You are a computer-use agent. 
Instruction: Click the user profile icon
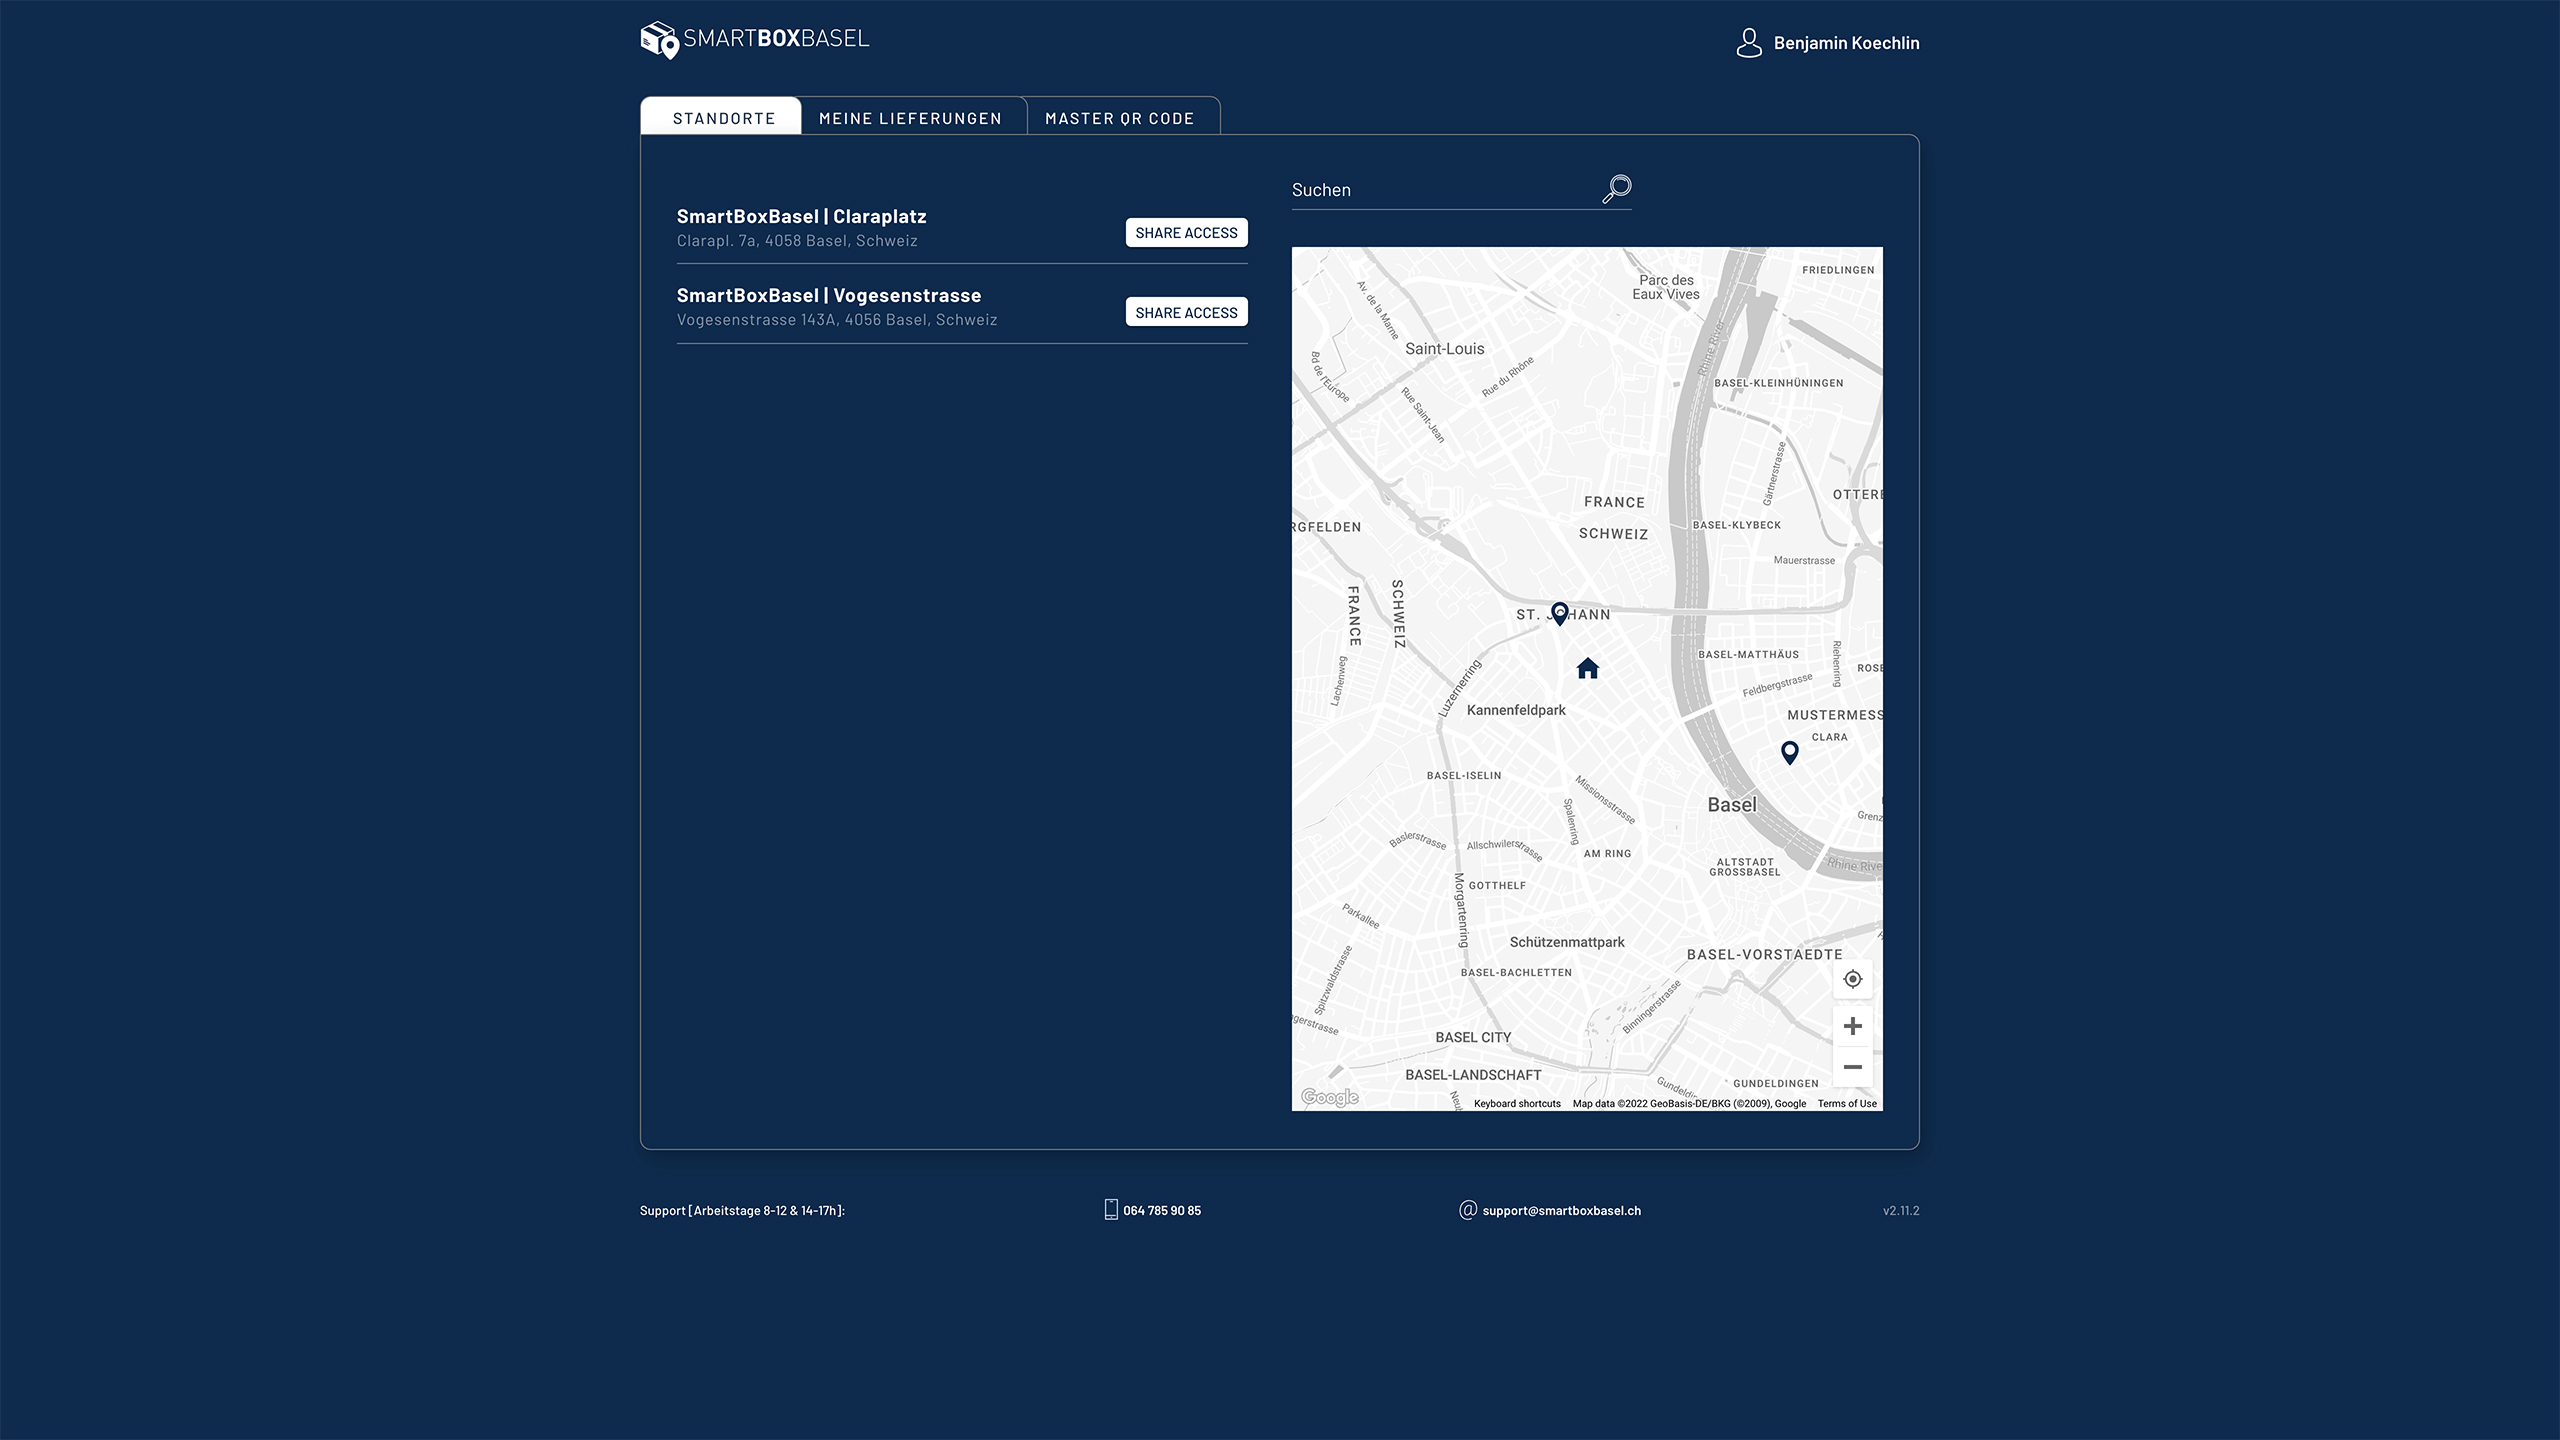tap(1749, 43)
